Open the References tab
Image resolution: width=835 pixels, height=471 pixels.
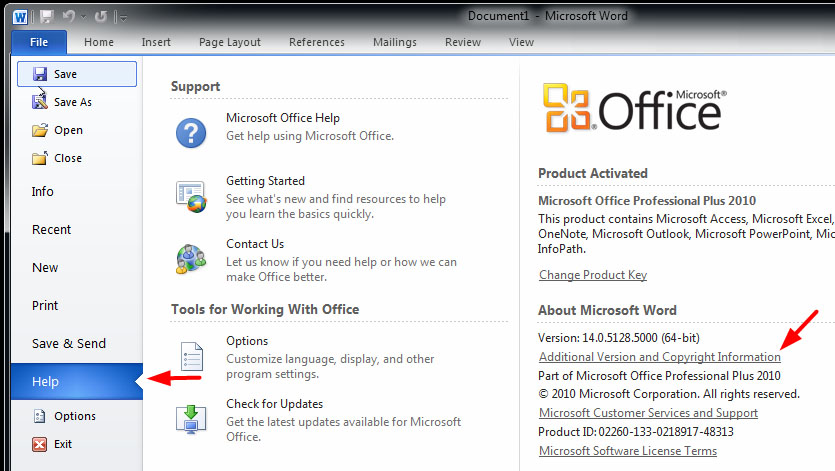(x=316, y=42)
